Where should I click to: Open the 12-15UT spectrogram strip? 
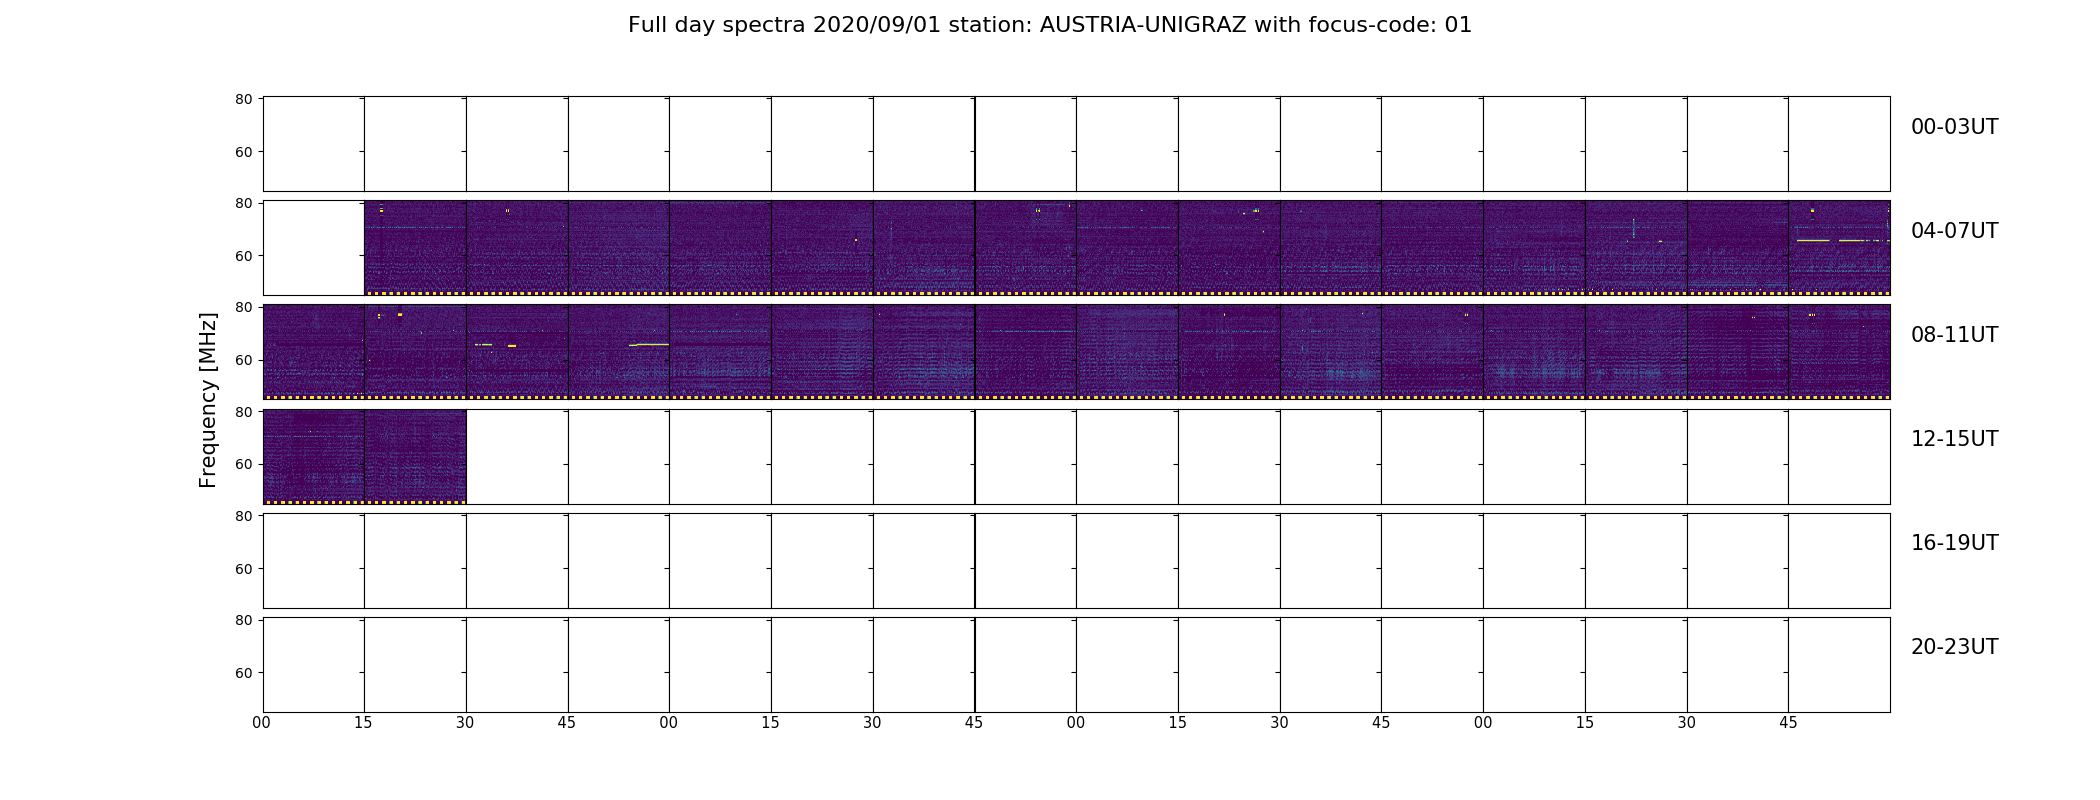(x=1076, y=456)
